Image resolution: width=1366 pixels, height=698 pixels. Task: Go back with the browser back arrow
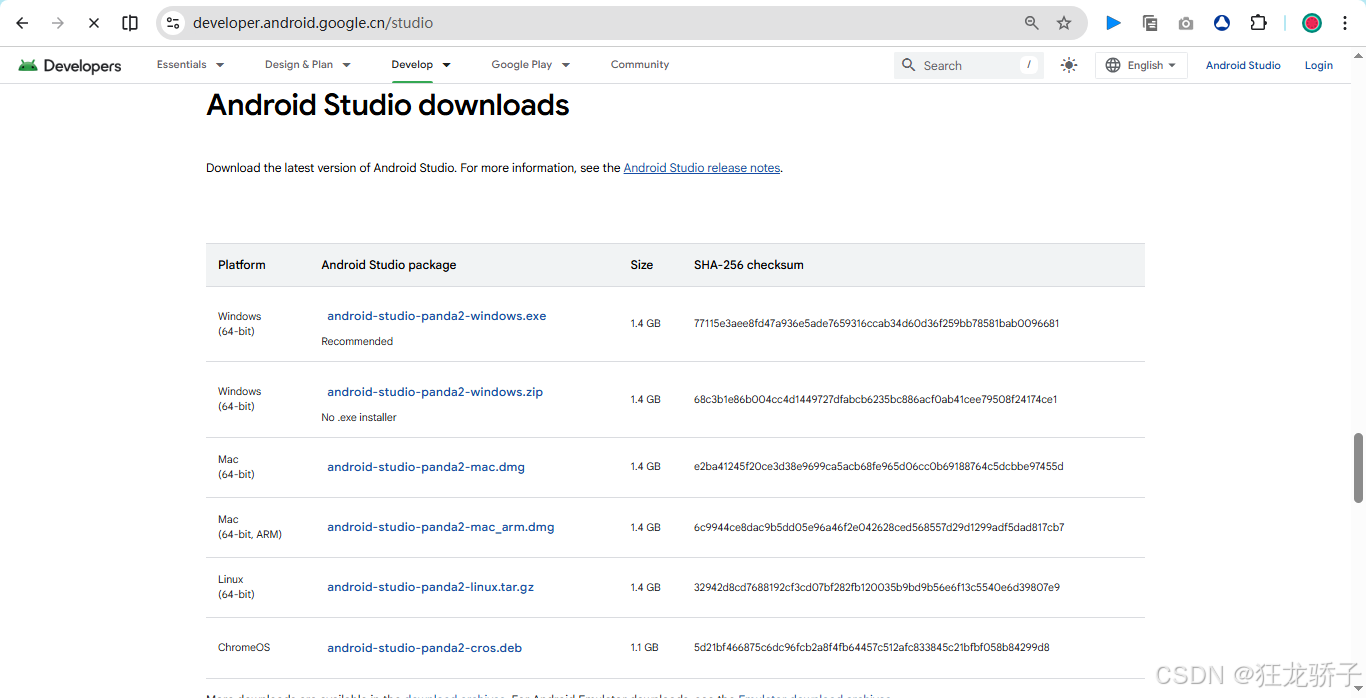pyautogui.click(x=22, y=23)
